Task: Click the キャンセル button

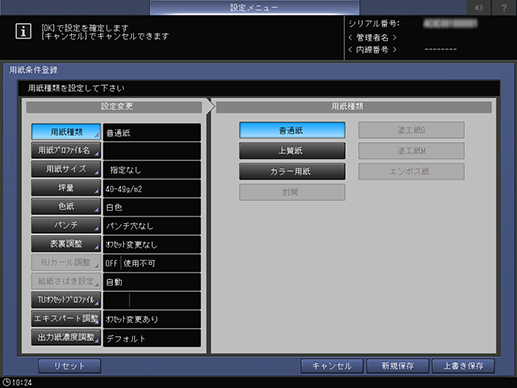Action: point(332,366)
